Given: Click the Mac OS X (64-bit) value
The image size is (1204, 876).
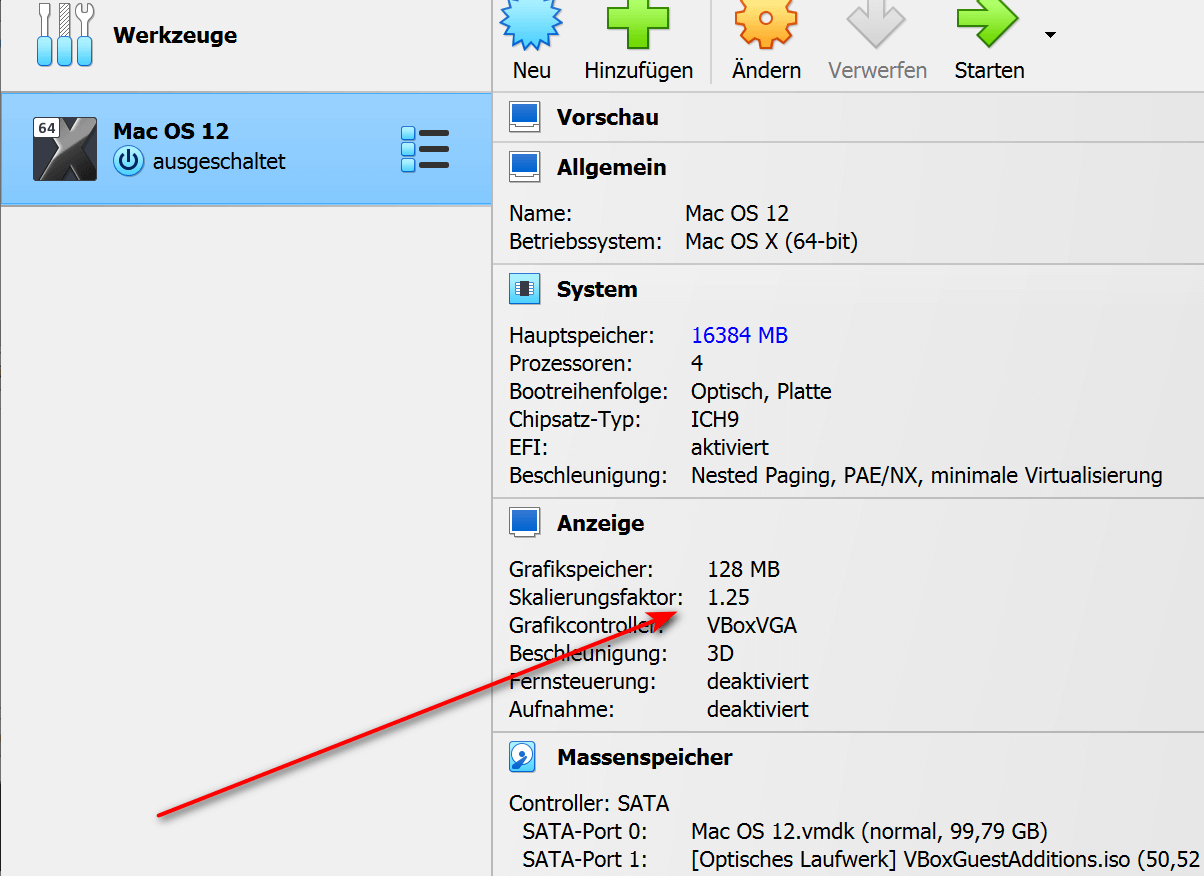Looking at the screenshot, I should (771, 241).
